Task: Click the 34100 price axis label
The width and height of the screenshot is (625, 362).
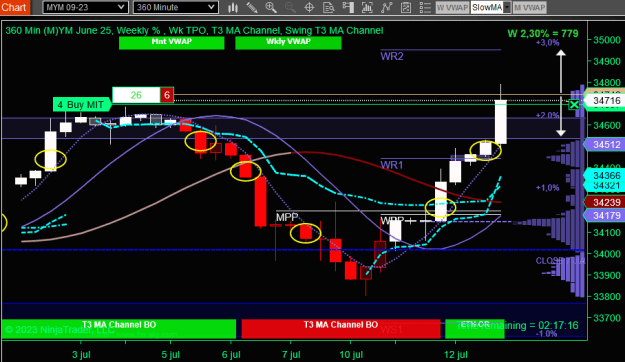Action: coord(607,232)
